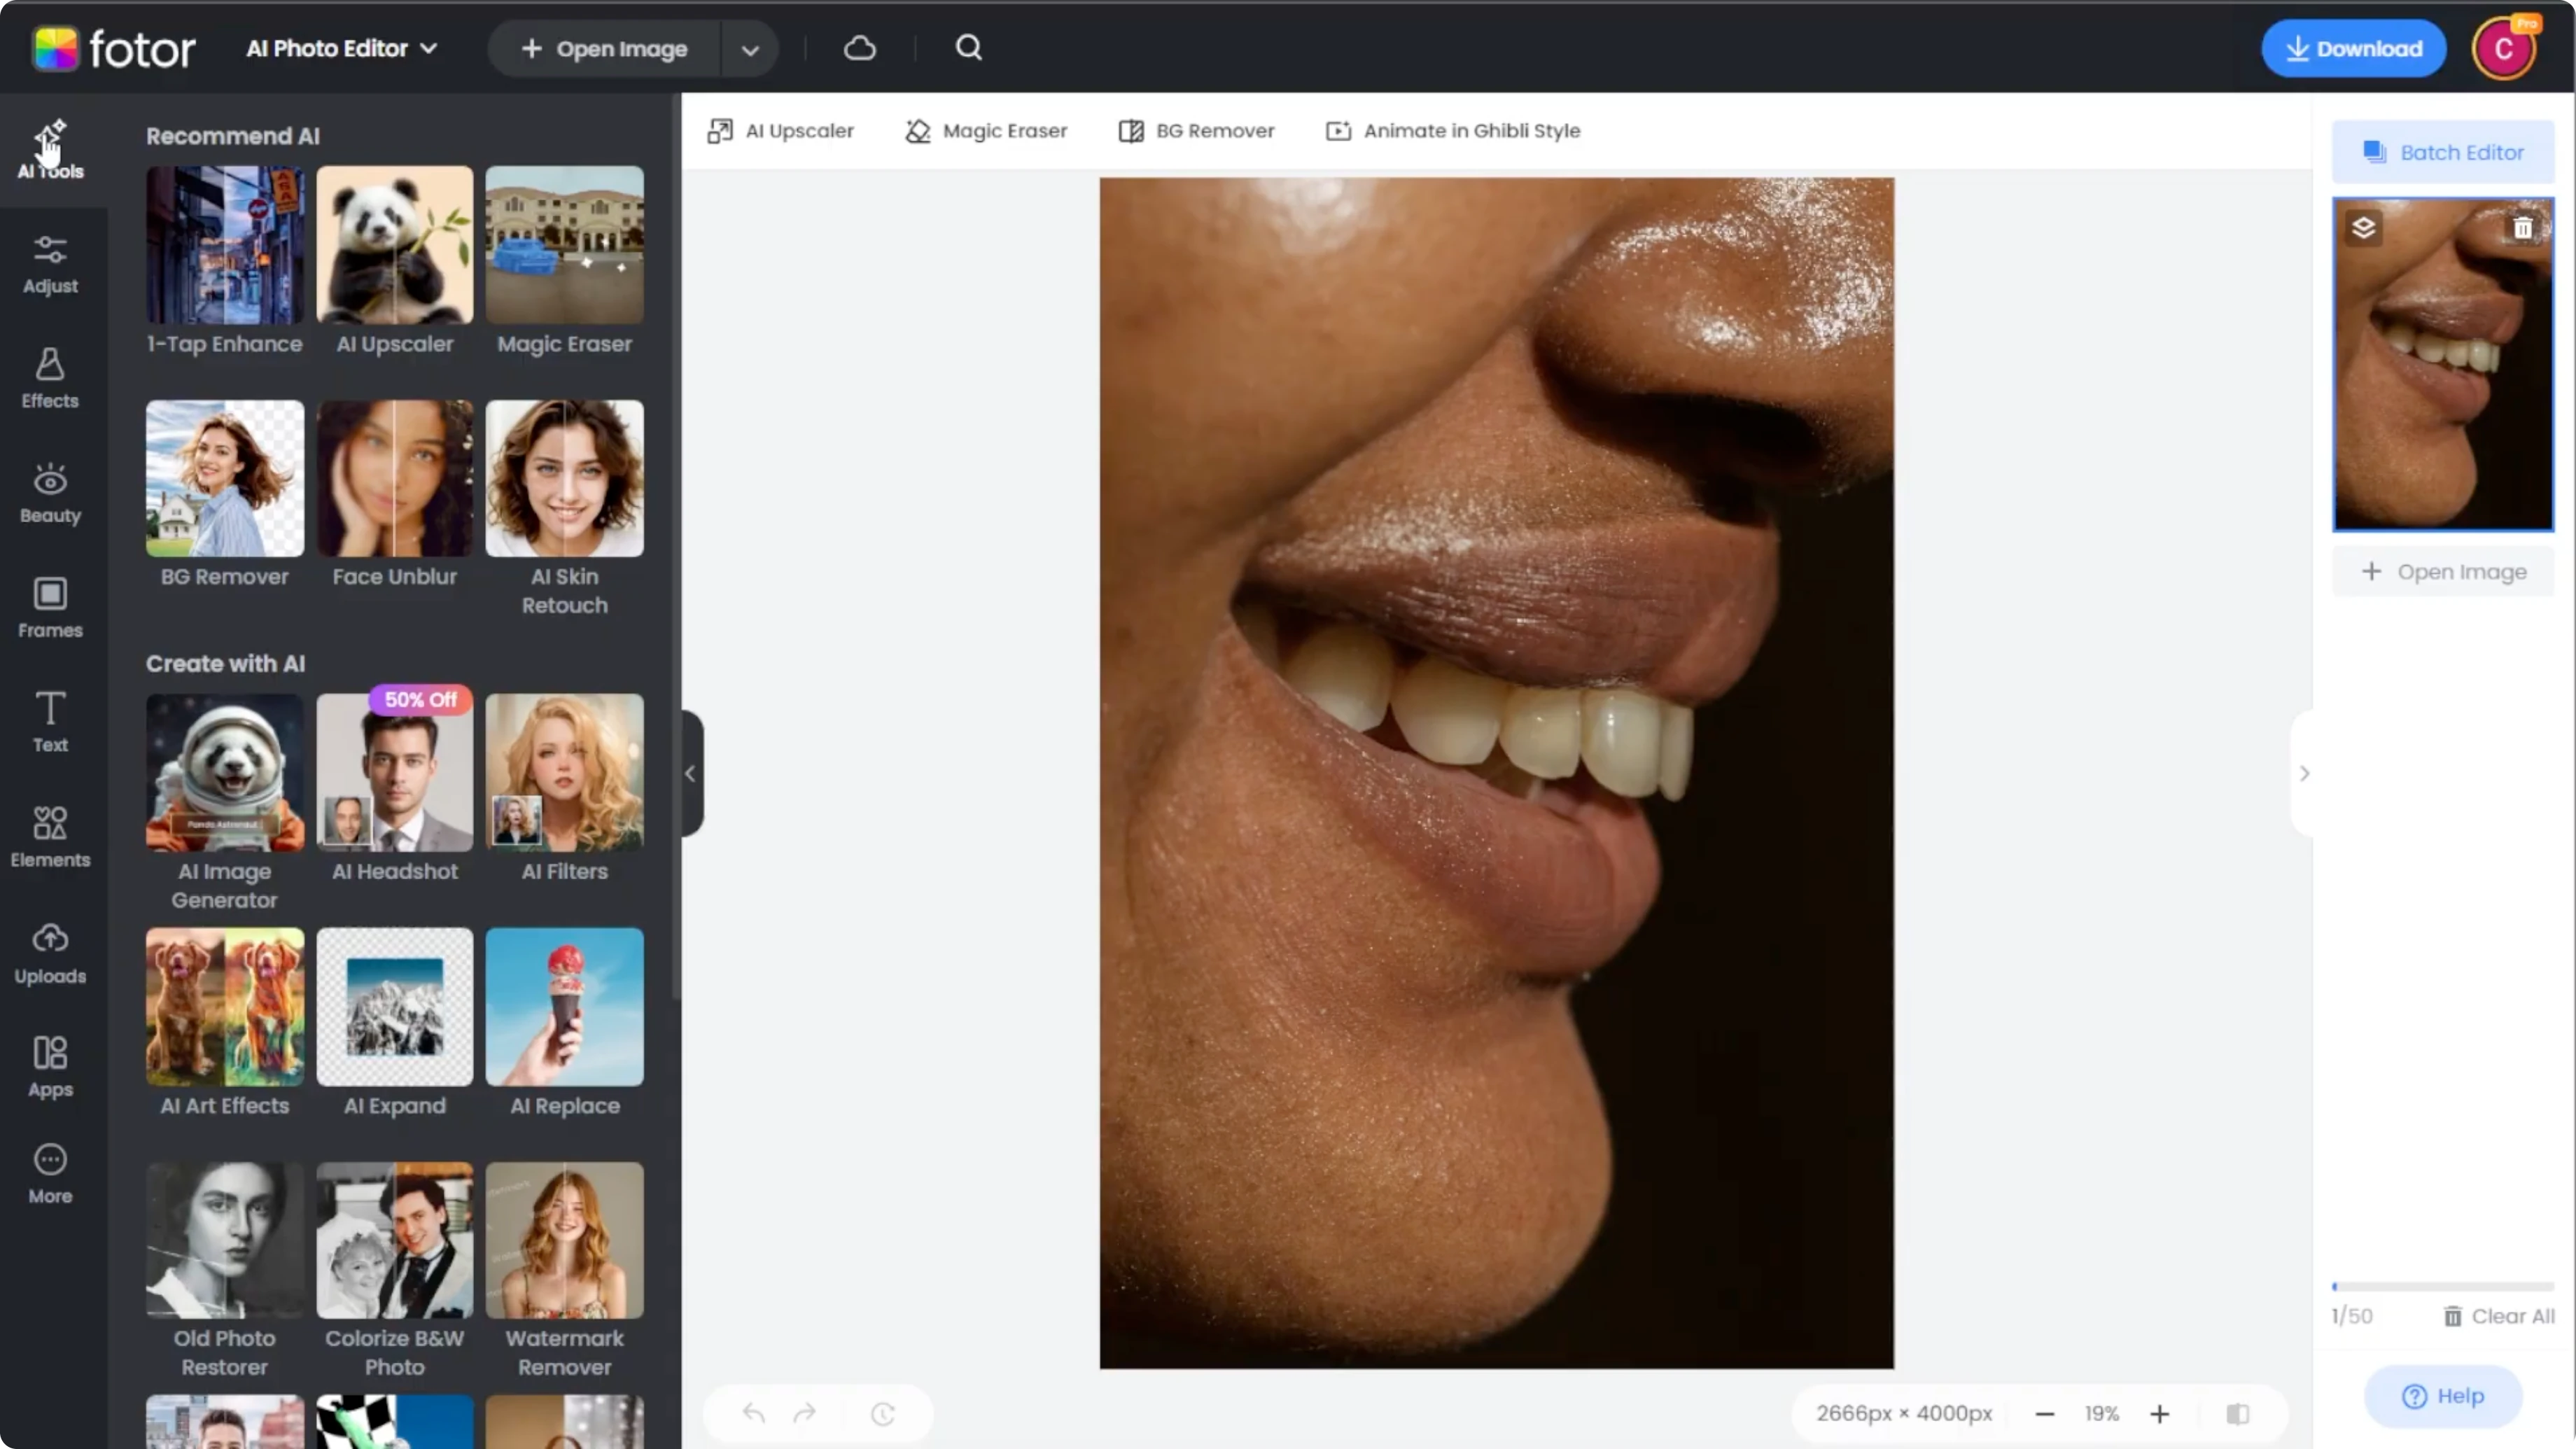Click the layers icon on the image thumbnail
This screenshot has height=1449, width=2576.
[x=2364, y=228]
